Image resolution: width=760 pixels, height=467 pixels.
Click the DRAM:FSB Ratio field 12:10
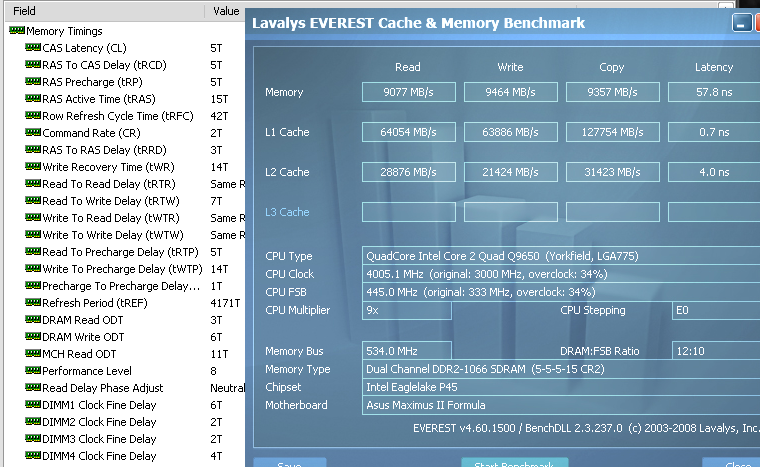716,351
